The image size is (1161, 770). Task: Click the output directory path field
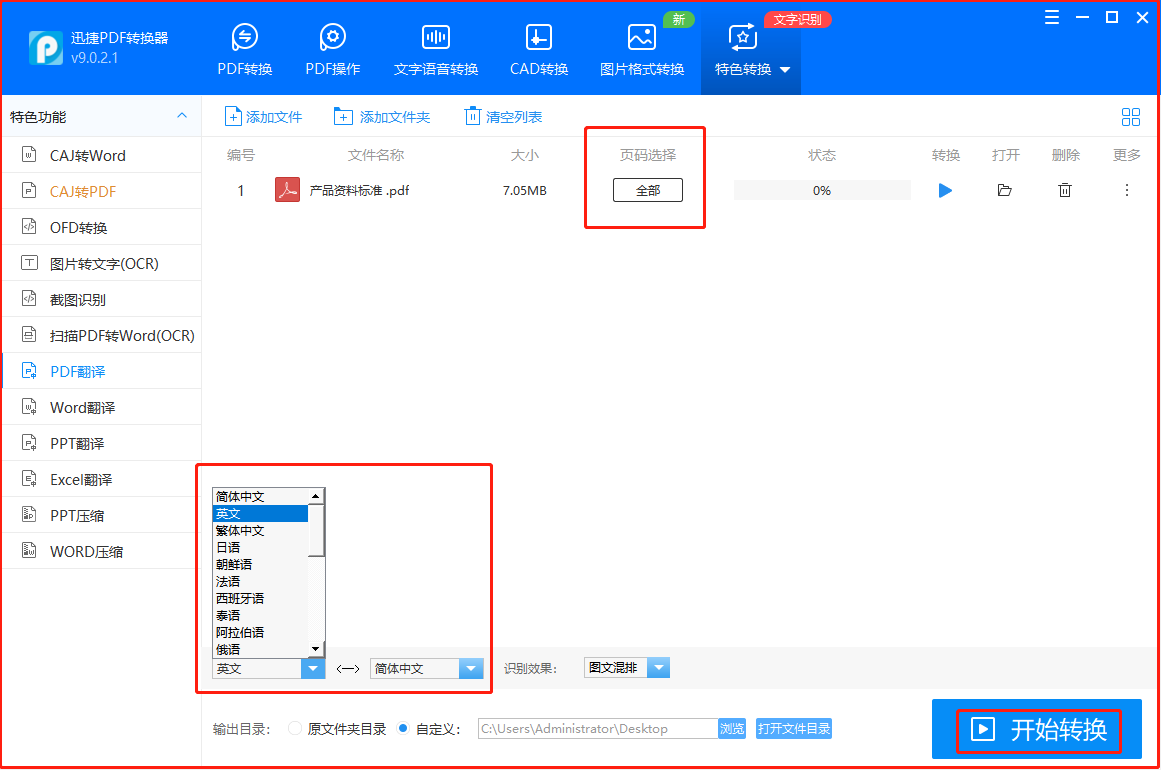pos(598,729)
